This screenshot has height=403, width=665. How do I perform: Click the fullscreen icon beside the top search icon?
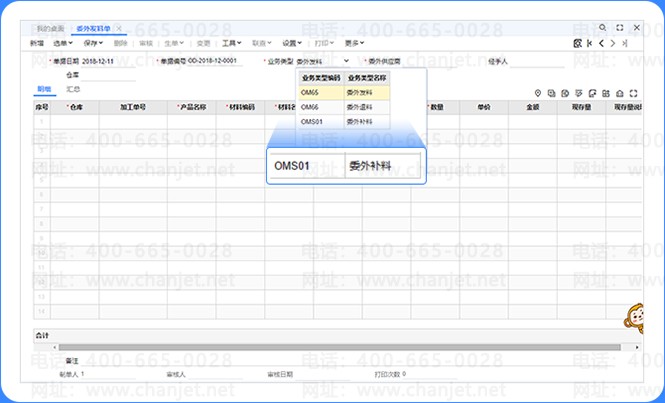[x=620, y=28]
